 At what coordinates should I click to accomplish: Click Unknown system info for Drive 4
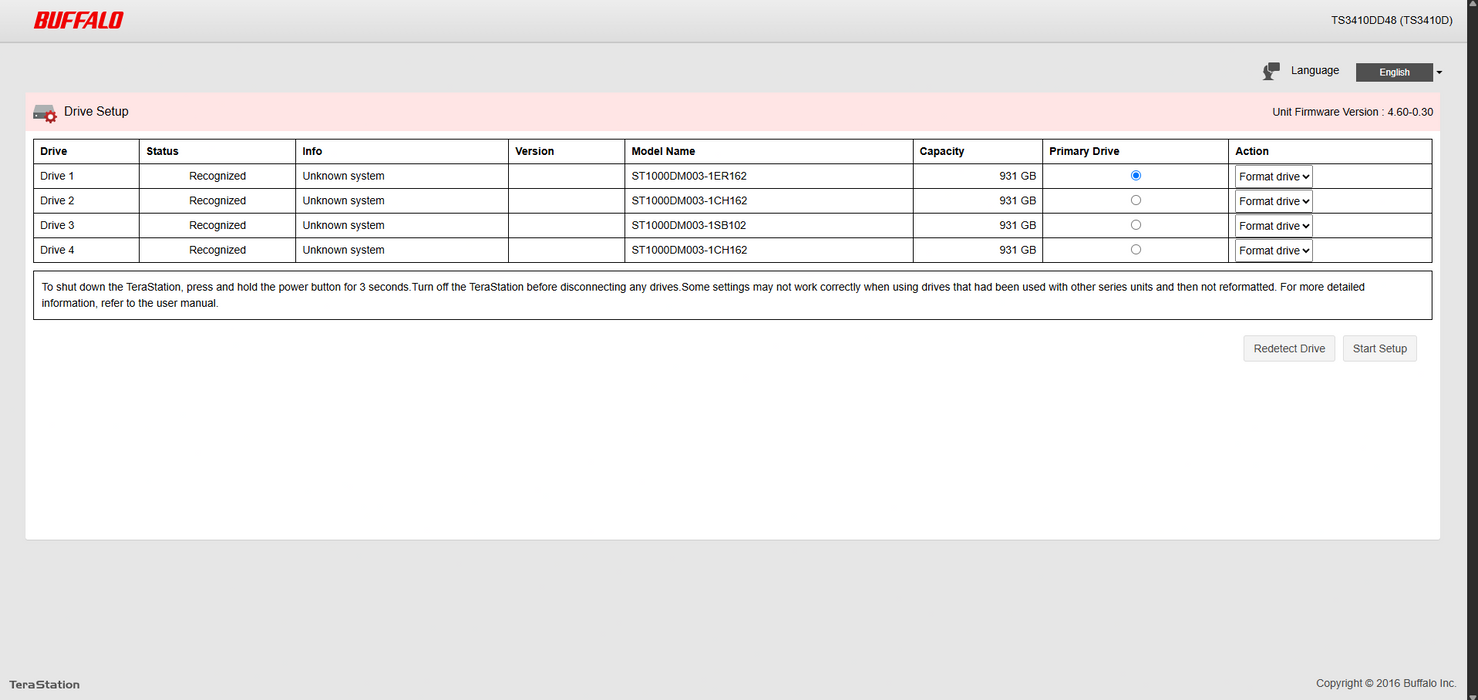[x=343, y=251]
